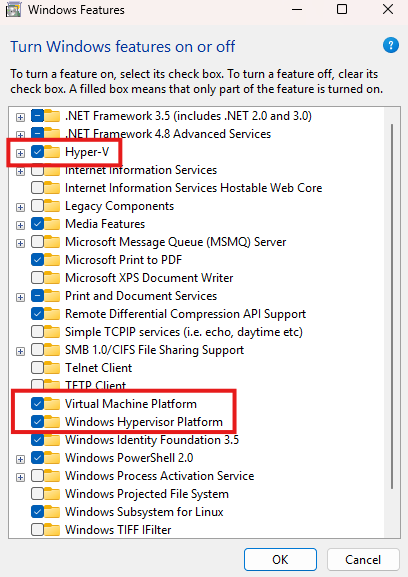The width and height of the screenshot is (408, 577).
Task: Uncheck Virtual Machine Platform checkbox
Action: 38,404
